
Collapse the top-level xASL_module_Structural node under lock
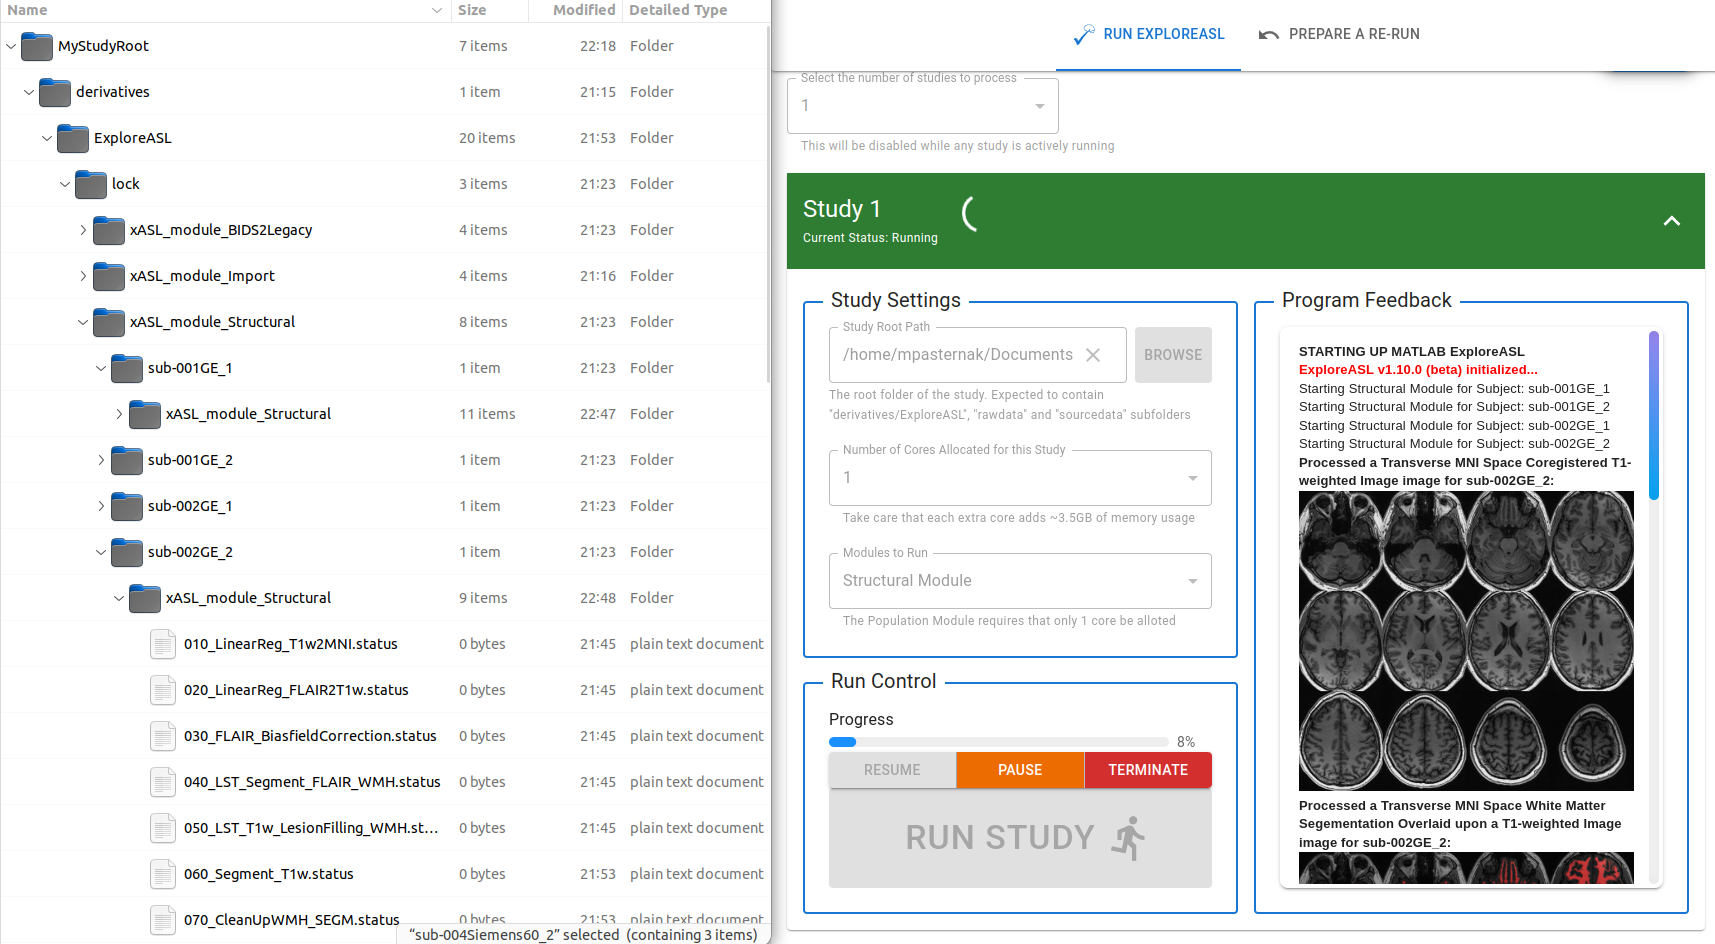coord(83,322)
